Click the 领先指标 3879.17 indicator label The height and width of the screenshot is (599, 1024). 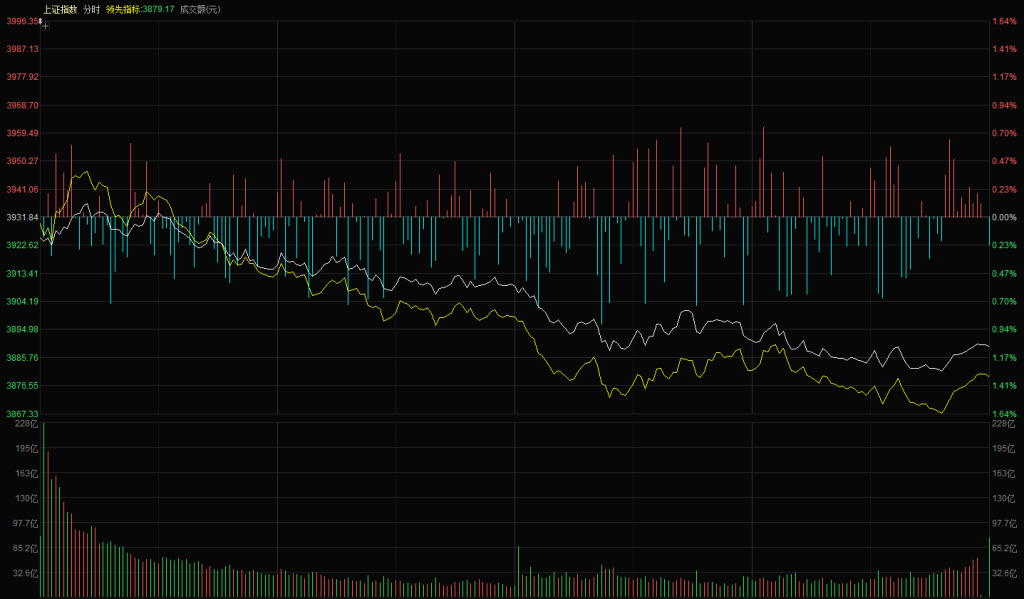(140, 9)
